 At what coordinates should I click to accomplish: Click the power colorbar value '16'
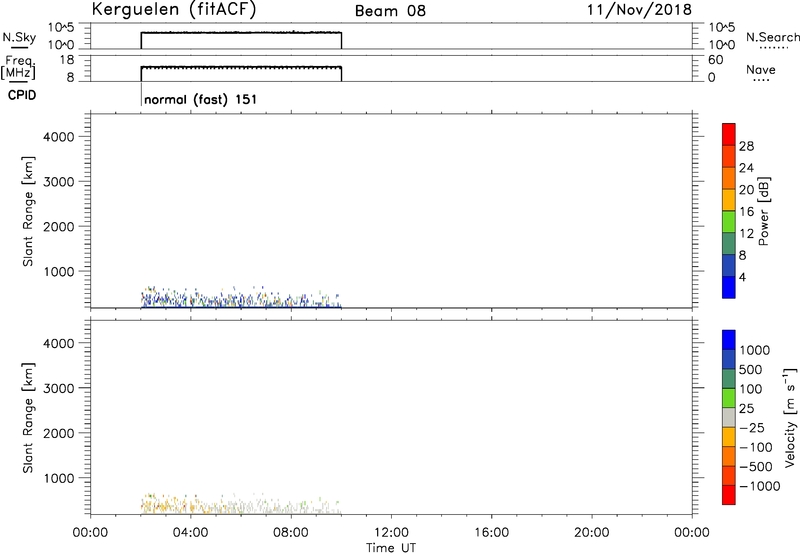[746, 212]
